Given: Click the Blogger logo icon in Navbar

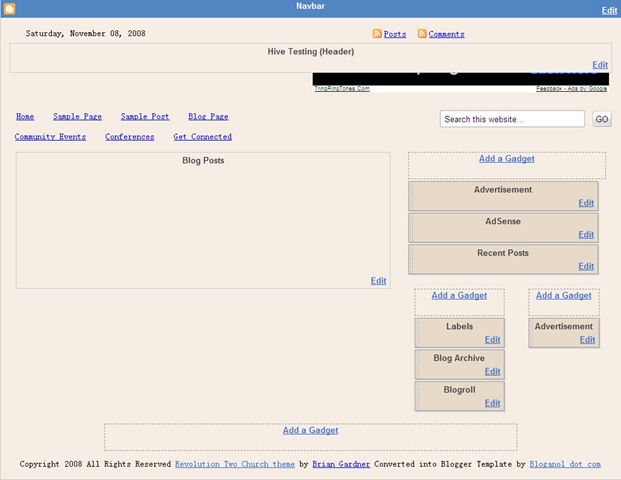Looking at the screenshot, I should [x=10, y=9].
